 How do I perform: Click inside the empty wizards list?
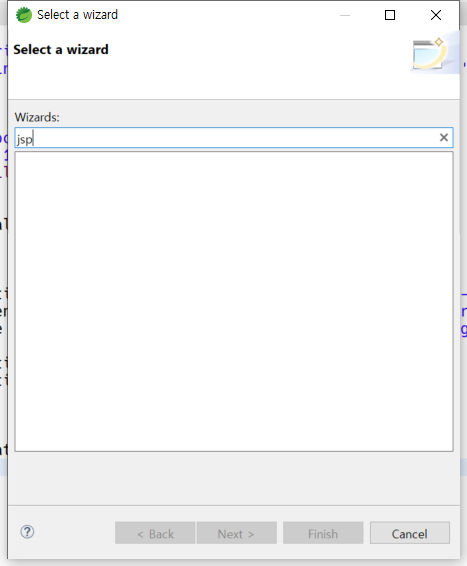tap(234, 301)
